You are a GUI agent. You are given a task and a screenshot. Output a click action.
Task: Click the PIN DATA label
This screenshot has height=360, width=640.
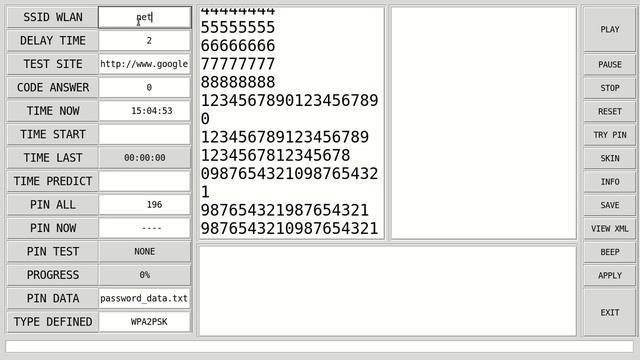[x=53, y=299]
